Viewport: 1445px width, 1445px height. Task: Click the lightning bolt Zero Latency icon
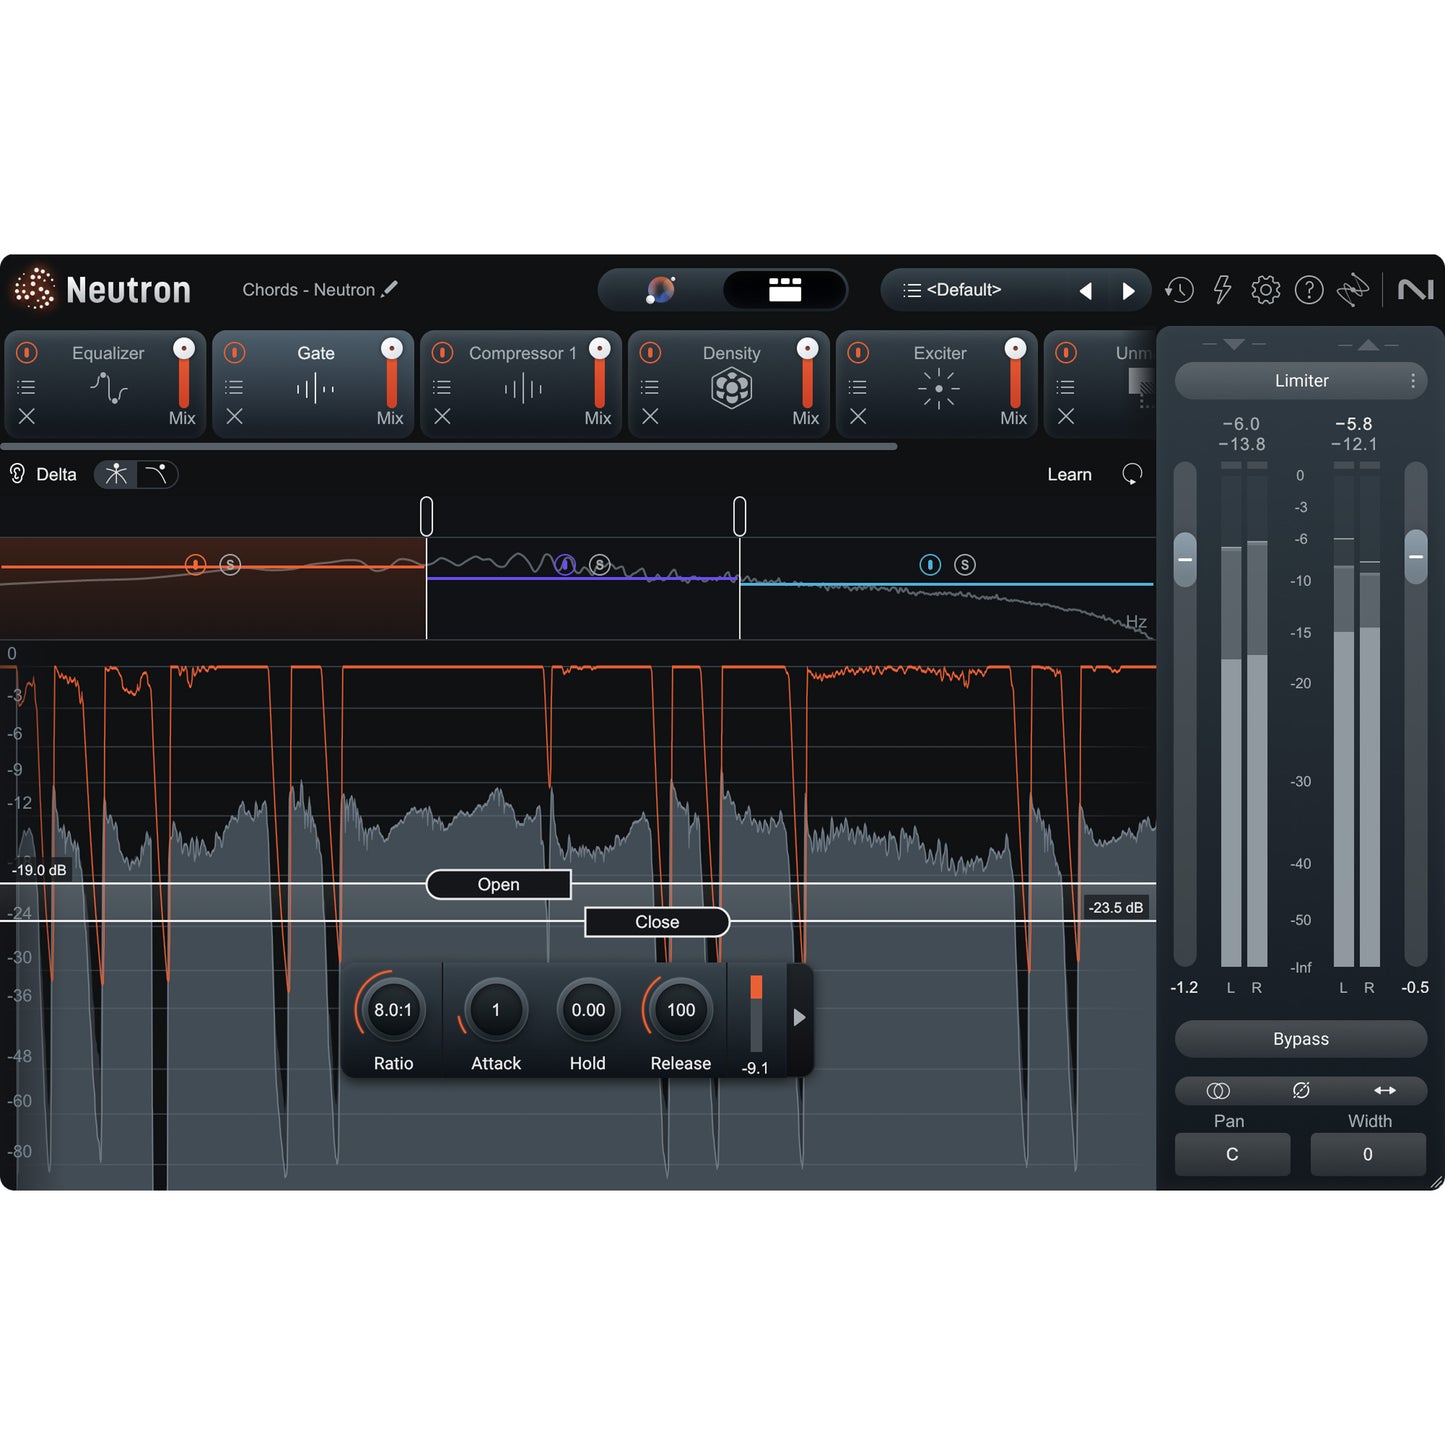point(1222,289)
